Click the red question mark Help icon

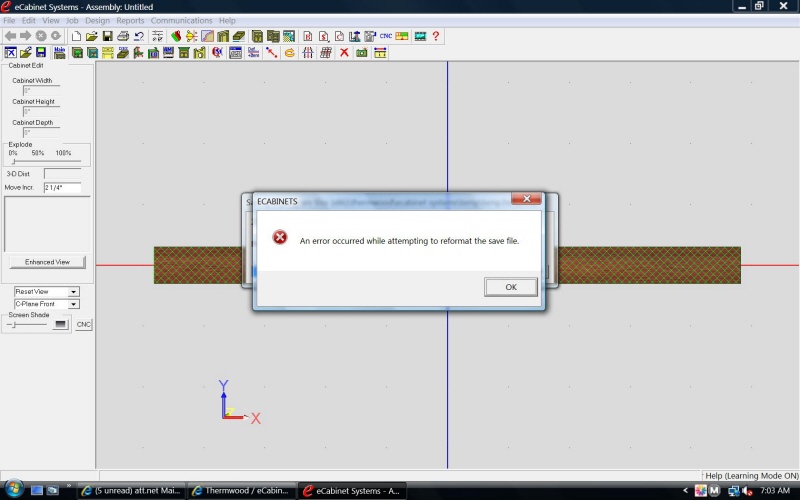coord(436,36)
